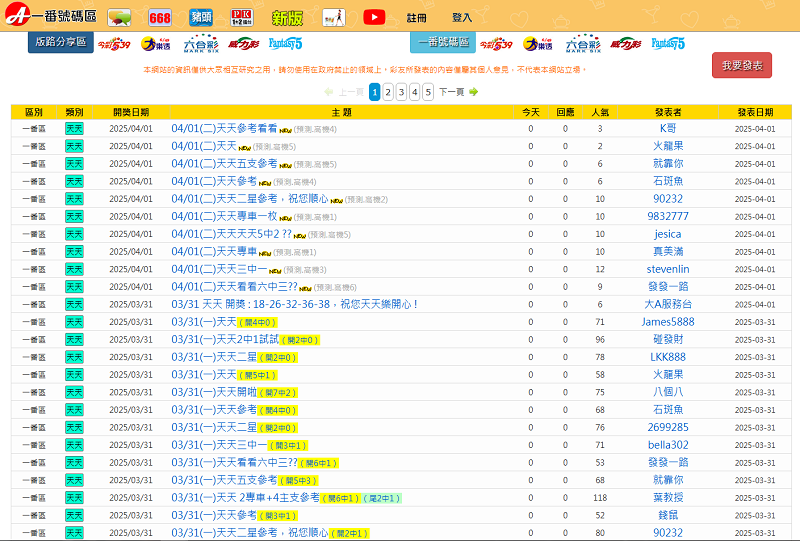Screen dimensions: 800x541
Task: Open post 04/01(二)天天參考看看
Action: coord(223,128)
